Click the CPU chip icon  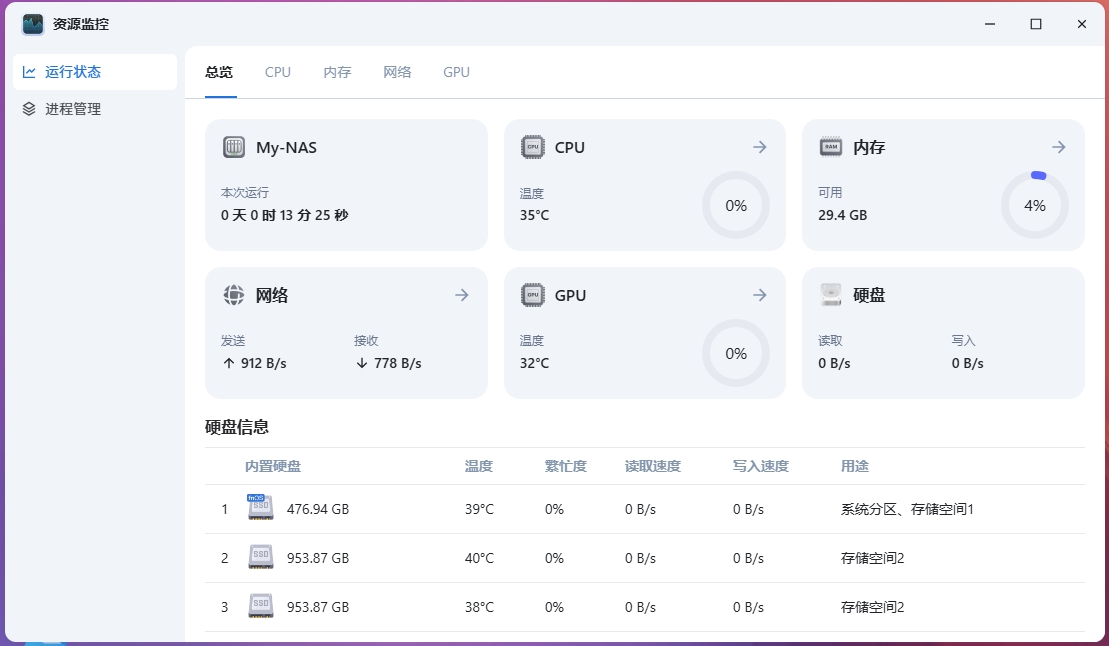(x=533, y=147)
